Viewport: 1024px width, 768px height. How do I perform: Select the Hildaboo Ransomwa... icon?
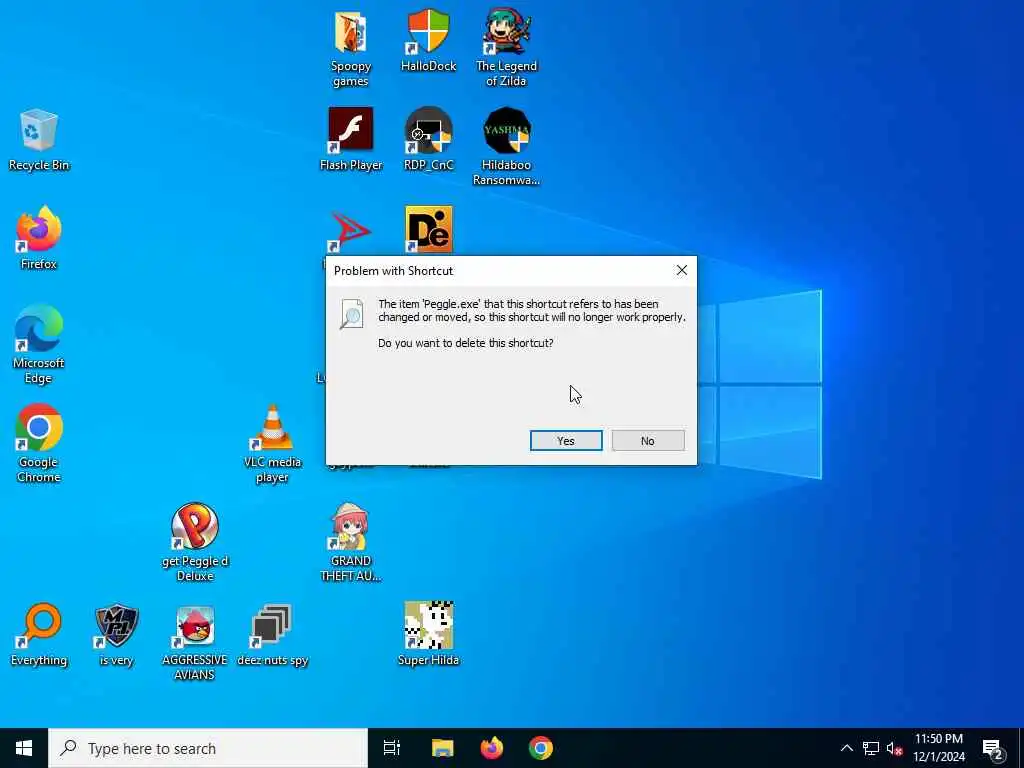pyautogui.click(x=506, y=147)
